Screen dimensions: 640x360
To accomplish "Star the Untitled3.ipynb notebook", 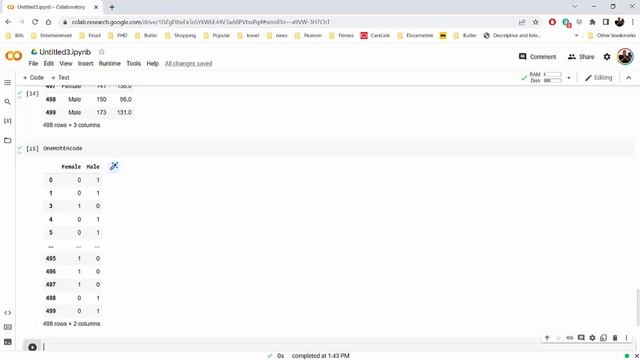I will [102, 52].
